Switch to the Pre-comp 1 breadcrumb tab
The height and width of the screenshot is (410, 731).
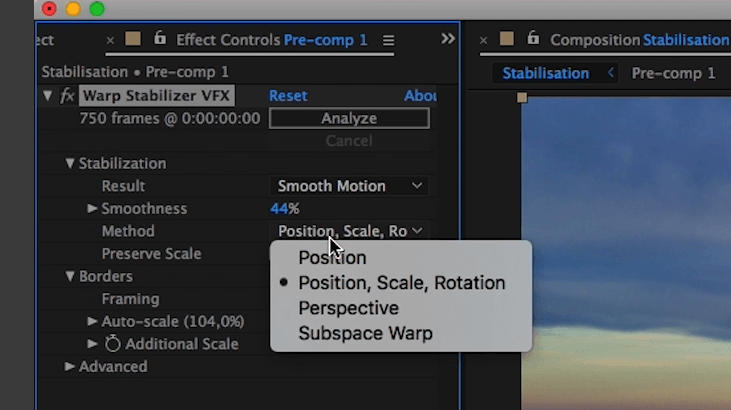click(673, 73)
